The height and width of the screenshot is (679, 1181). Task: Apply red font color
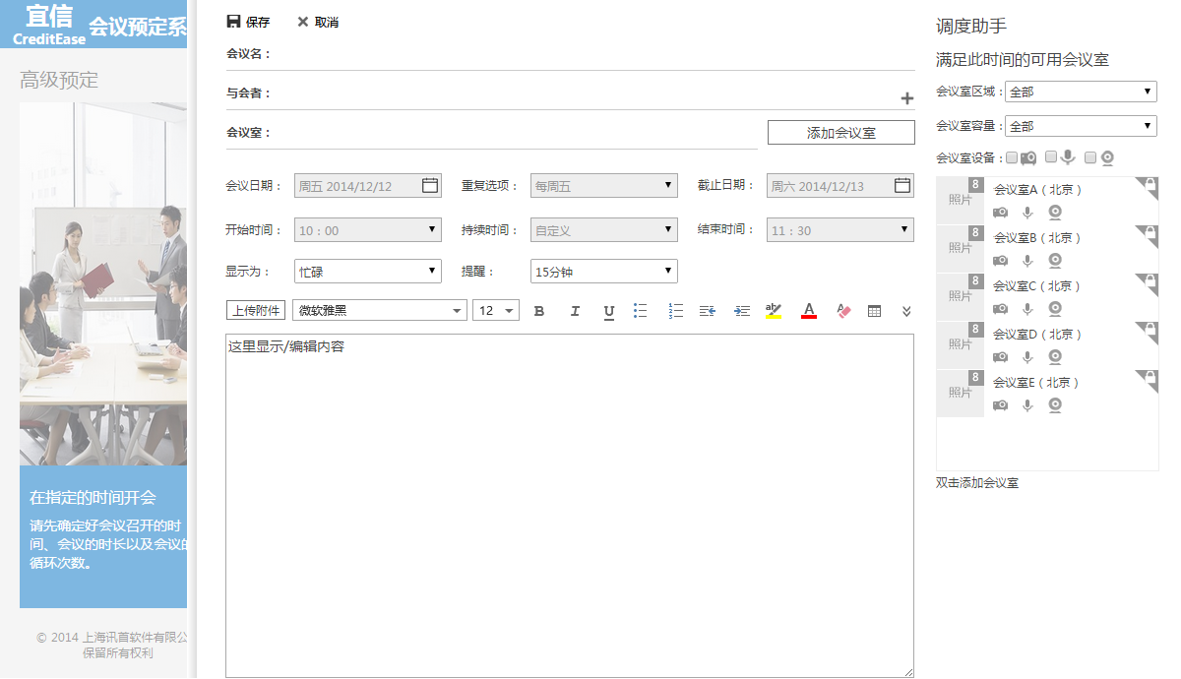coord(809,310)
